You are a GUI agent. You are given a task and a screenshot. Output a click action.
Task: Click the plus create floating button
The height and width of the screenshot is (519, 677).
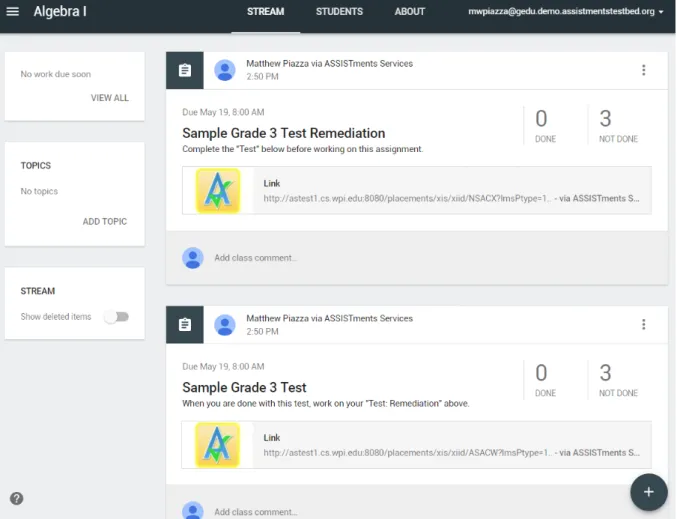click(x=649, y=492)
